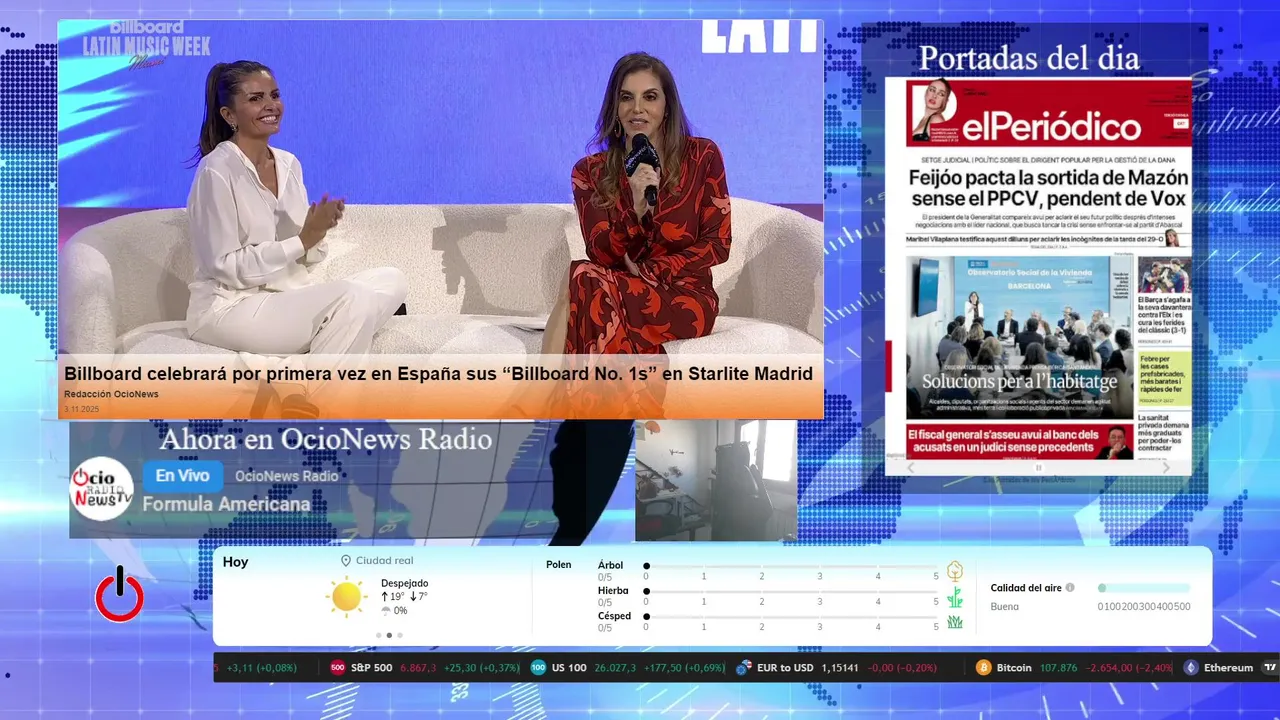The image size is (1280, 720).
Task: Select the third weather page dot
Action: (400, 635)
